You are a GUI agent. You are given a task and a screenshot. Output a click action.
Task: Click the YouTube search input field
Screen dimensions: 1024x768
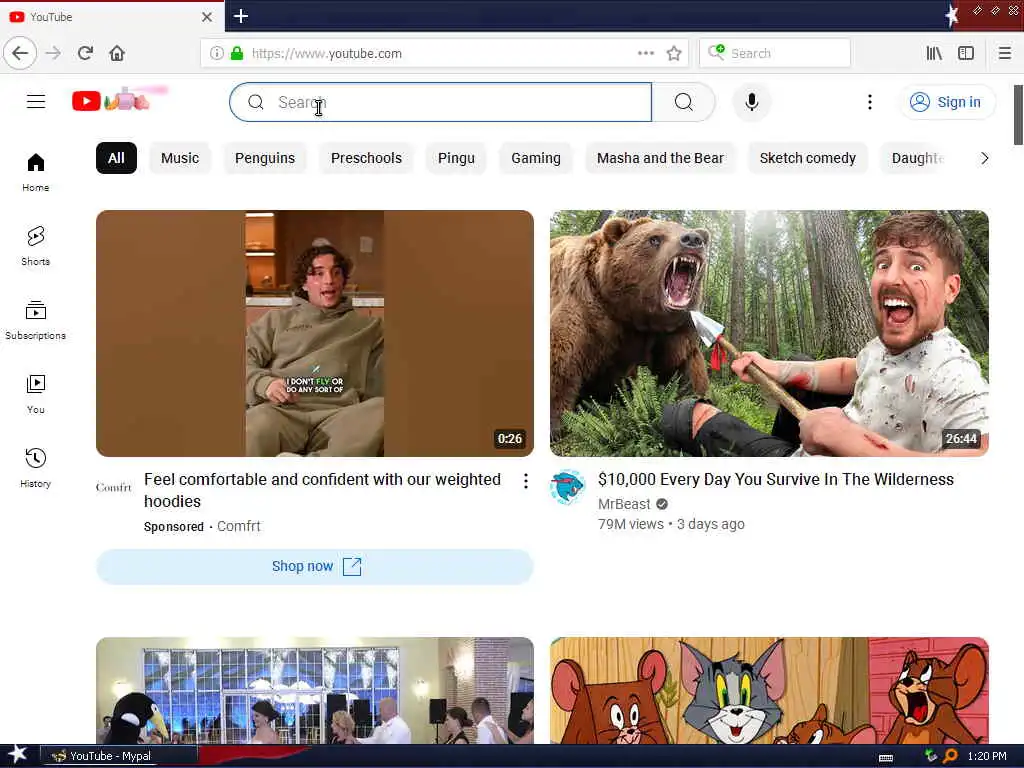point(441,102)
